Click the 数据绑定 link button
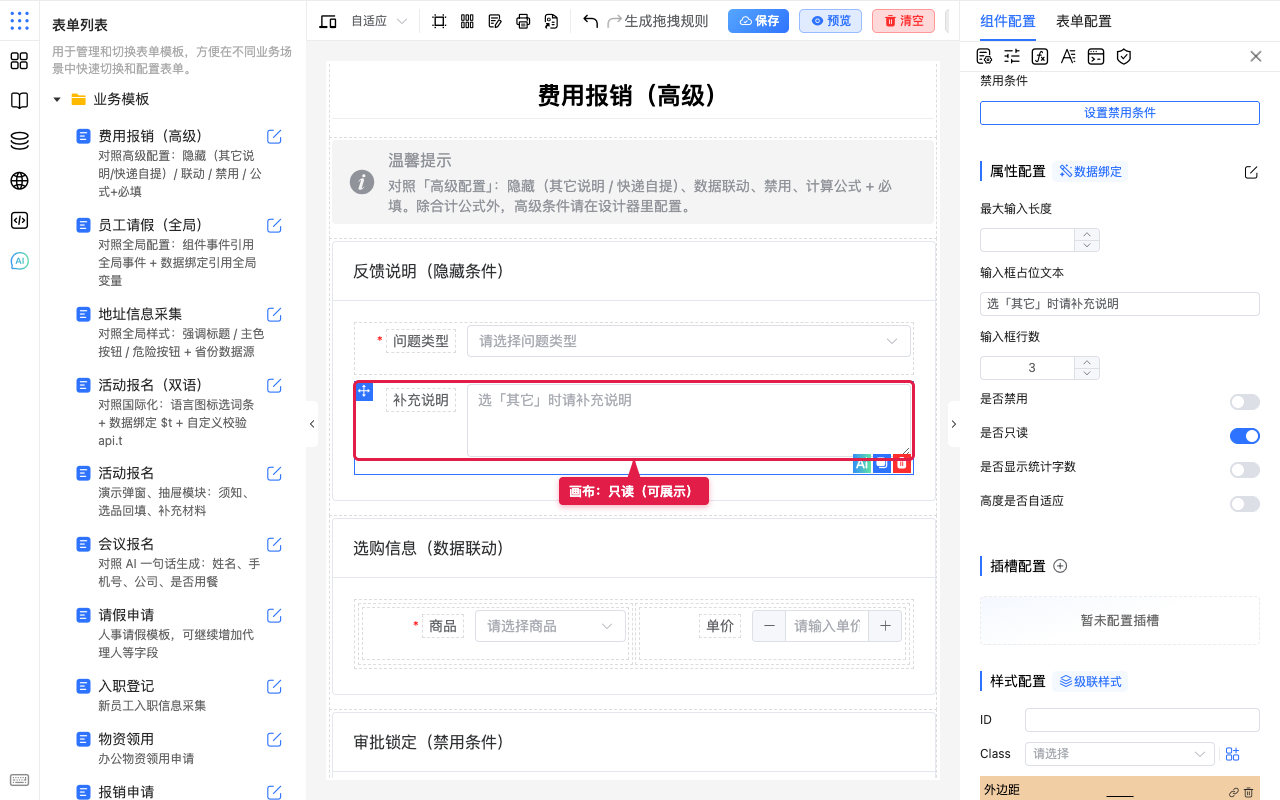Screen dimensions: 1280x800 (x=1091, y=172)
